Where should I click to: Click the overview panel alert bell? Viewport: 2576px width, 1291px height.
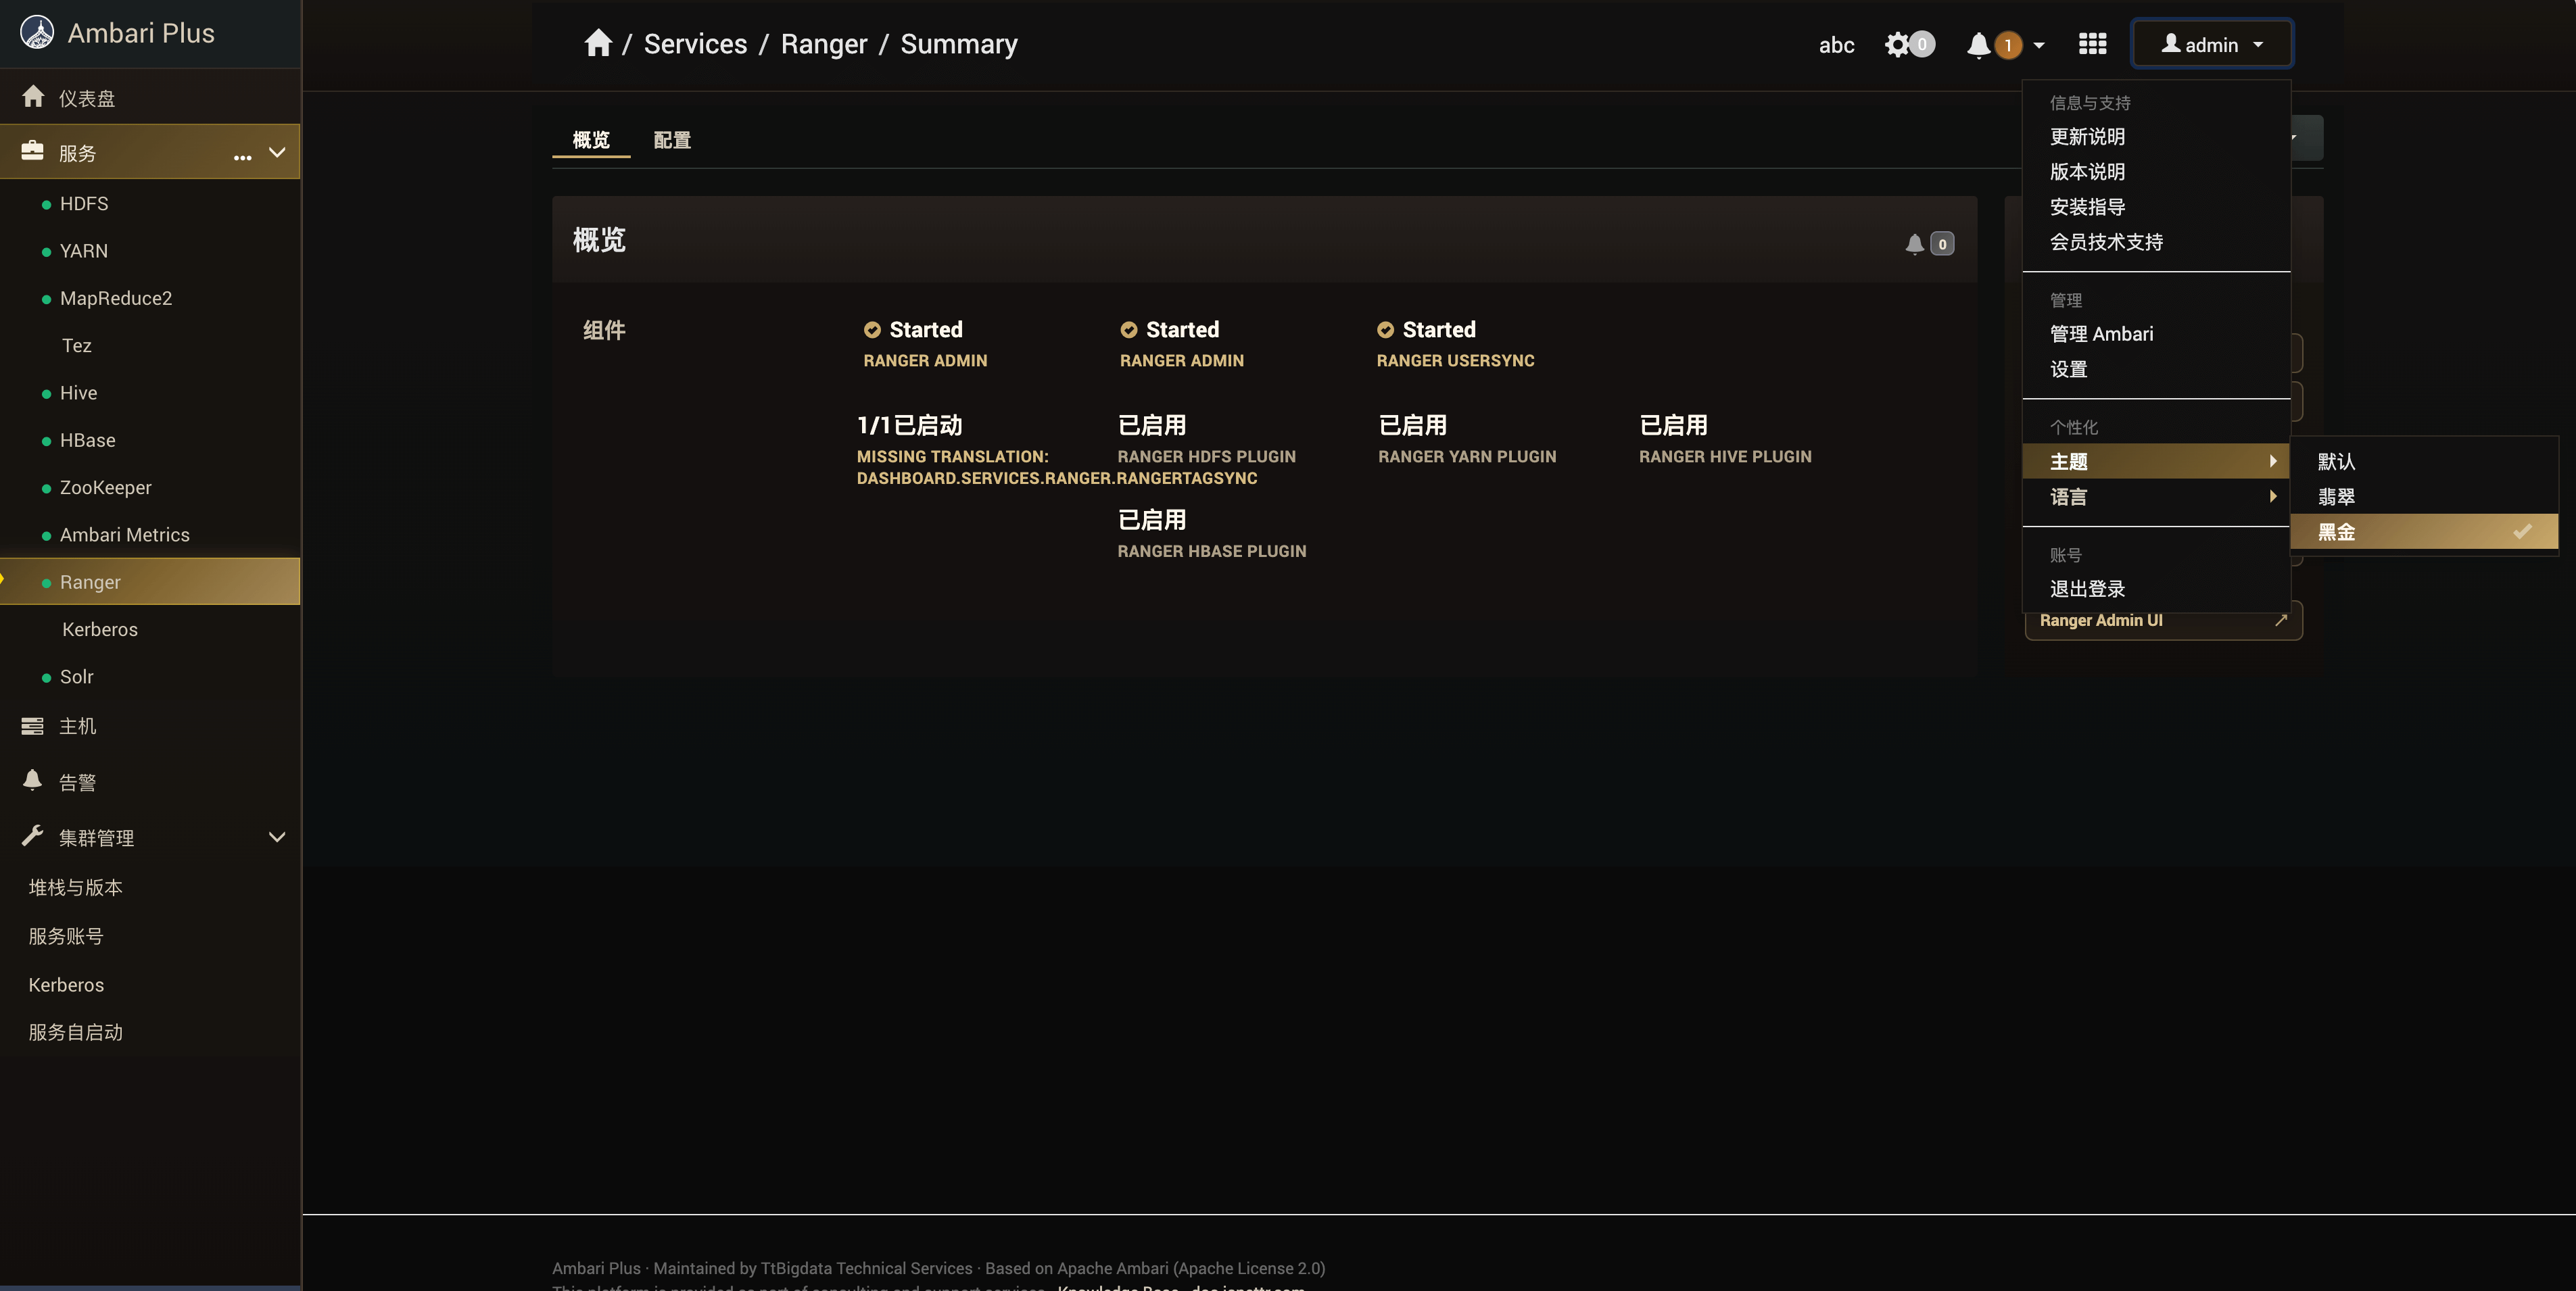1914,243
